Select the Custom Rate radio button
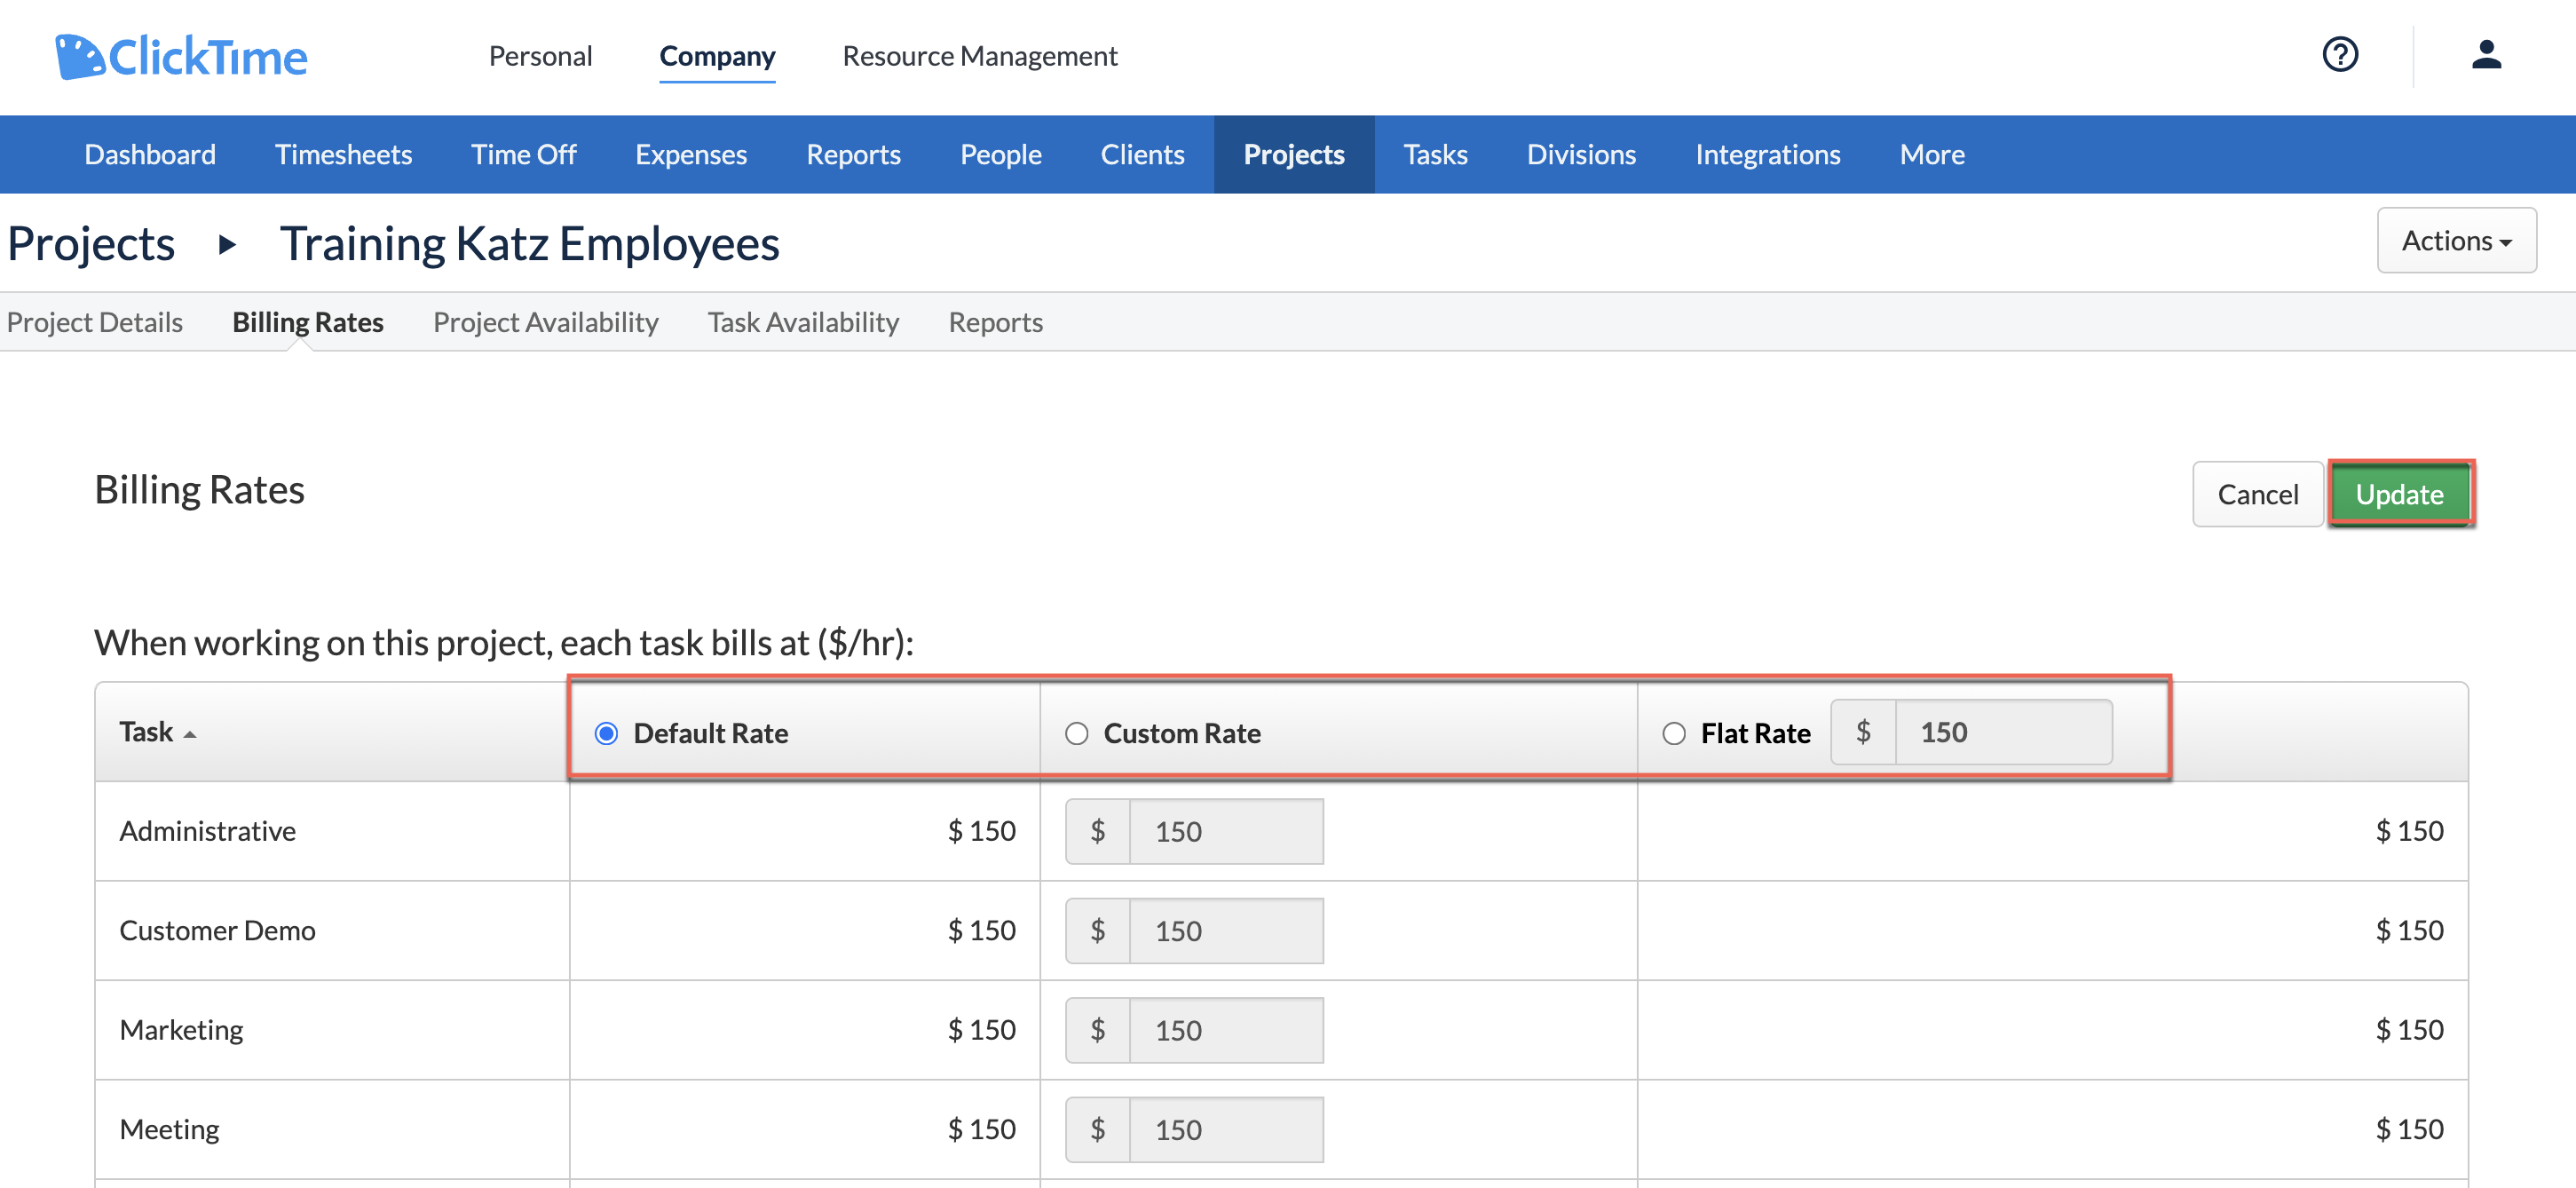This screenshot has height=1188, width=2576. click(x=1076, y=733)
